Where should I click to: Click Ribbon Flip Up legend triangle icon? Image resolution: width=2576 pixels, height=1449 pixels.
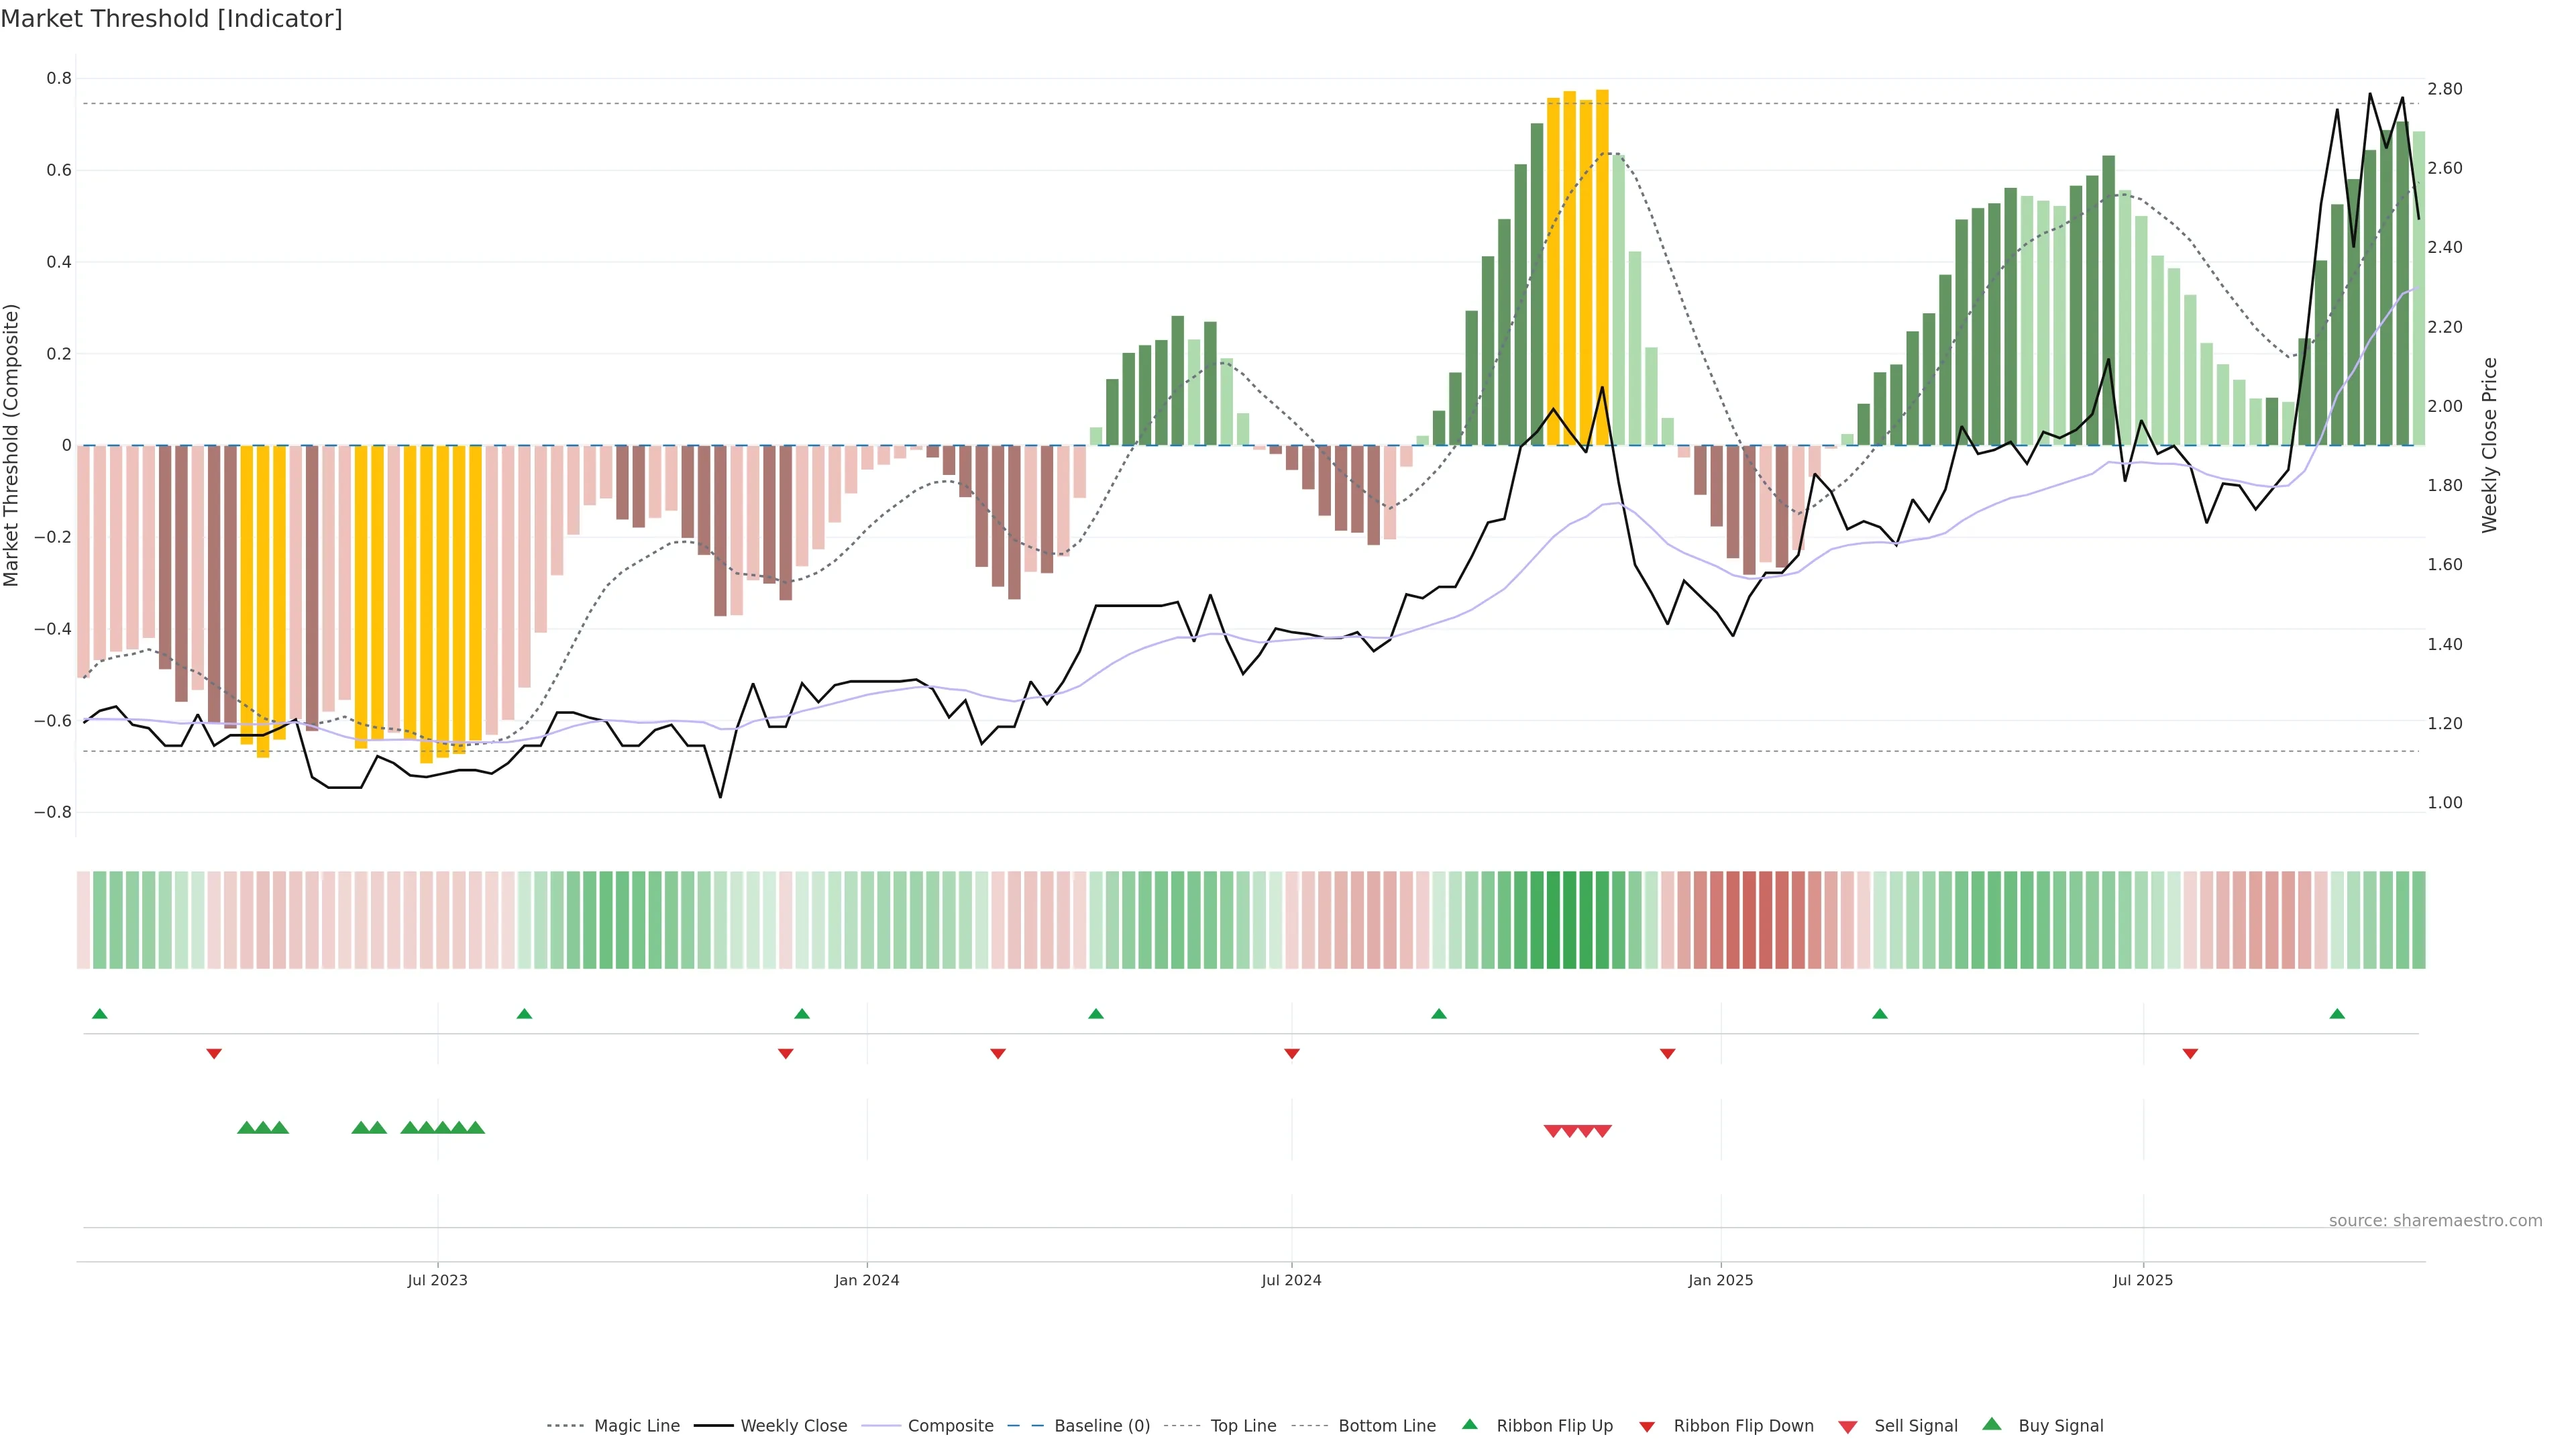tap(1469, 1424)
